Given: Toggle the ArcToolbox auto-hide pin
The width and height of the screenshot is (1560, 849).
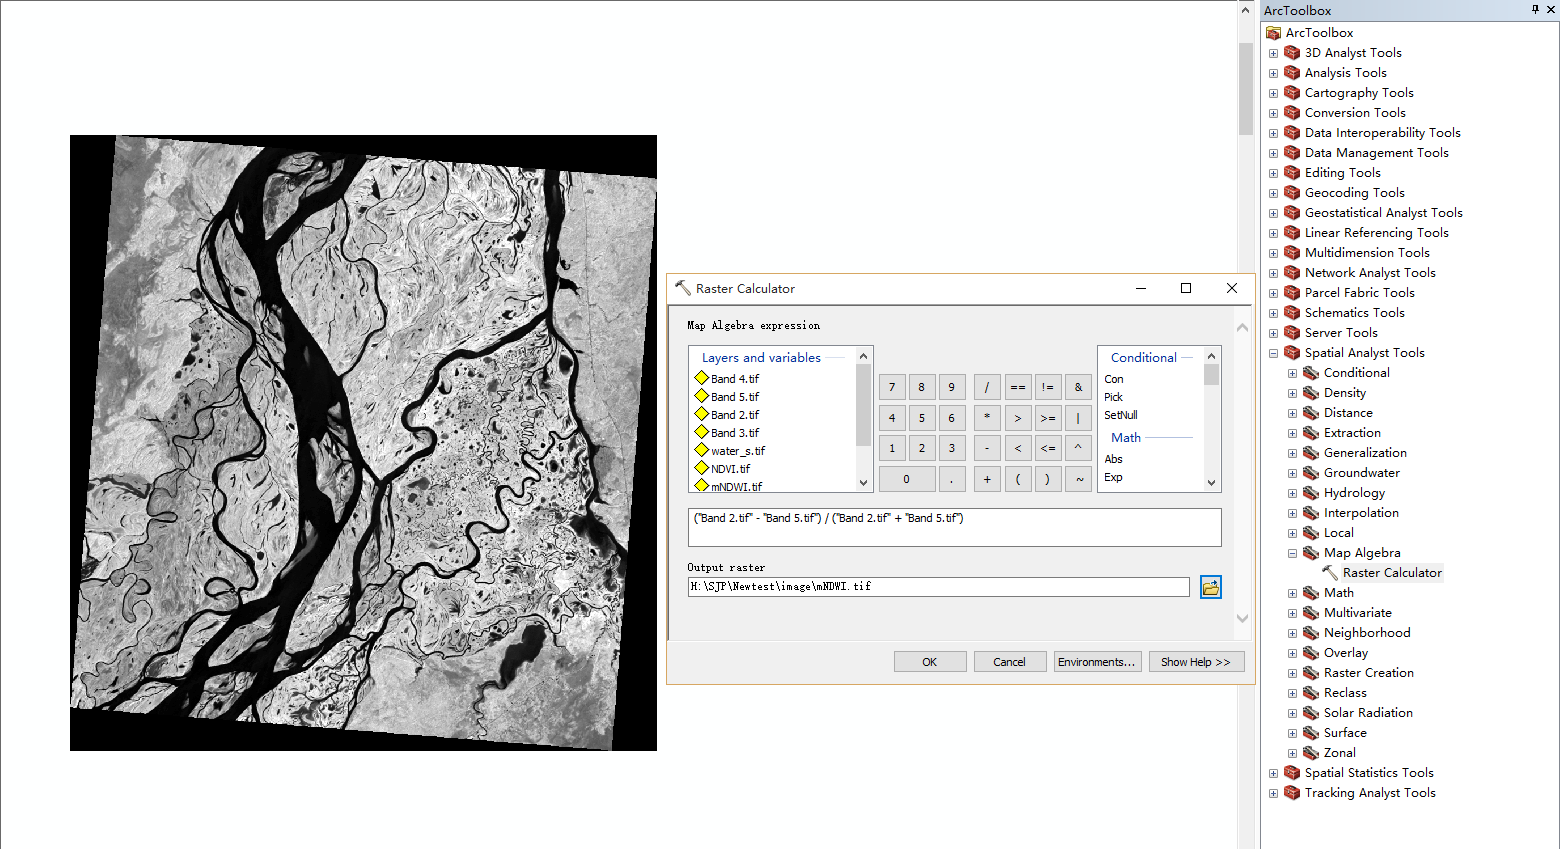Looking at the screenshot, I should [1536, 10].
